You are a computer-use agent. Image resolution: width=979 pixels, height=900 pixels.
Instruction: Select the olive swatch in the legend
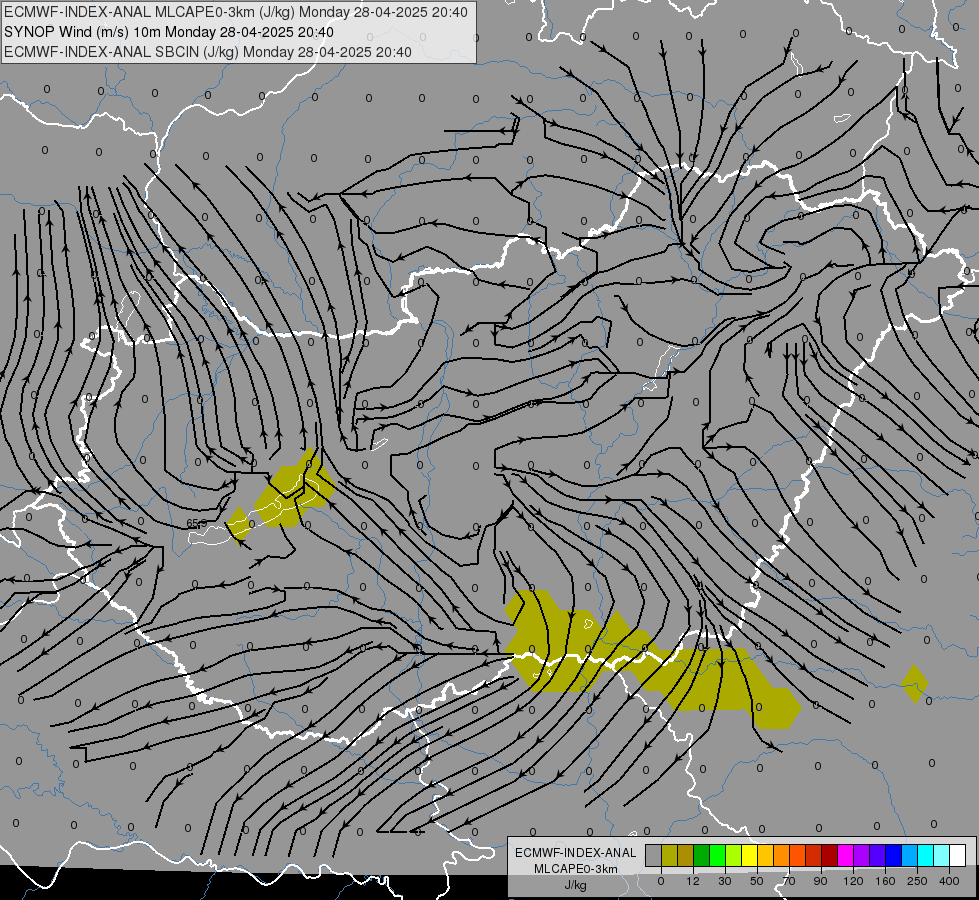pos(669,855)
